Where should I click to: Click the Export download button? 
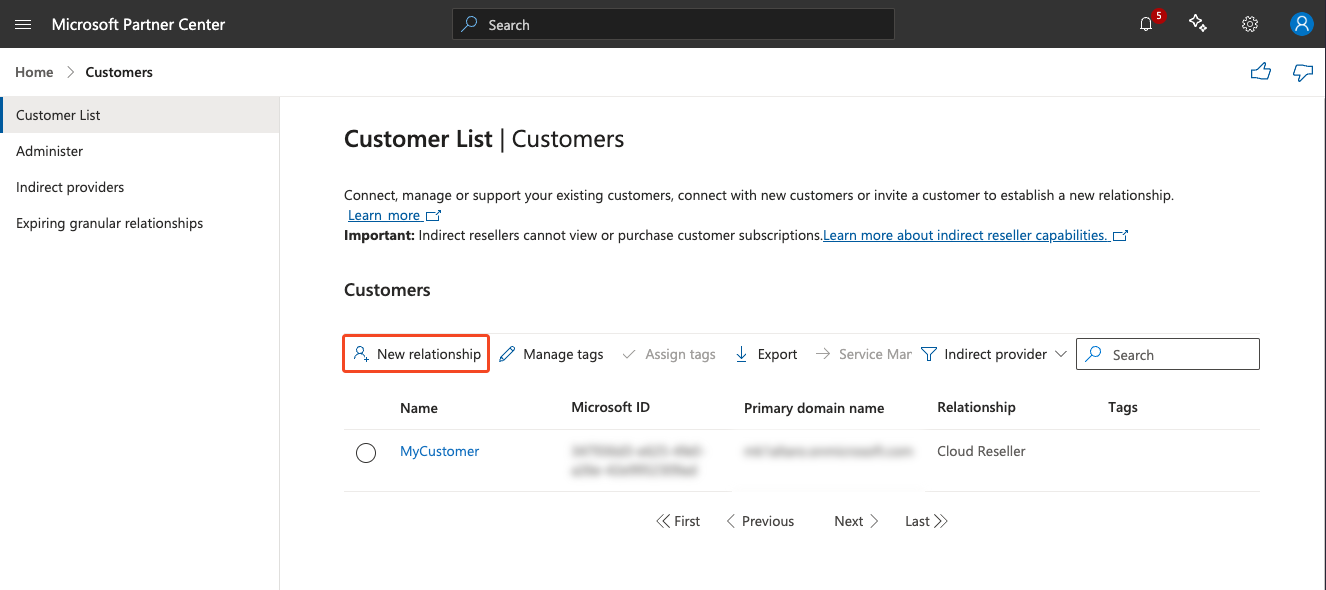(766, 354)
